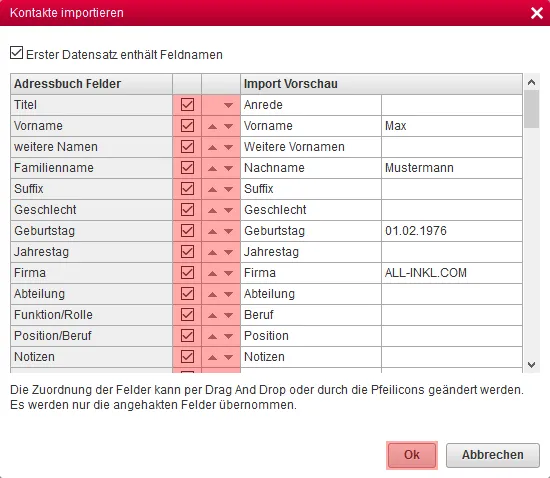This screenshot has width=550, height=478.
Task: Move Vorname row down with arrow
Action: point(228,126)
